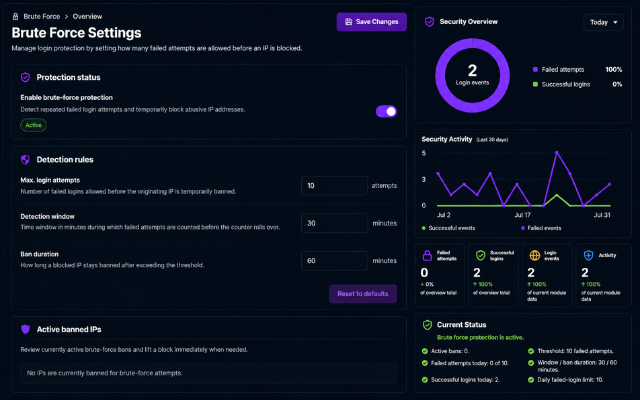Screen dimensions: 640x400
Task: Click the green shield icon on Successful logins card
Action: 480,256
